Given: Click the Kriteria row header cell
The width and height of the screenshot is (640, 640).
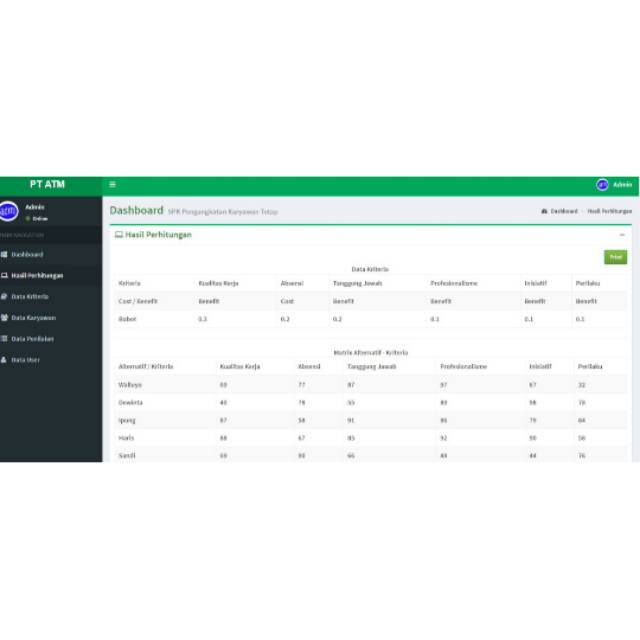Looking at the screenshot, I should [129, 283].
